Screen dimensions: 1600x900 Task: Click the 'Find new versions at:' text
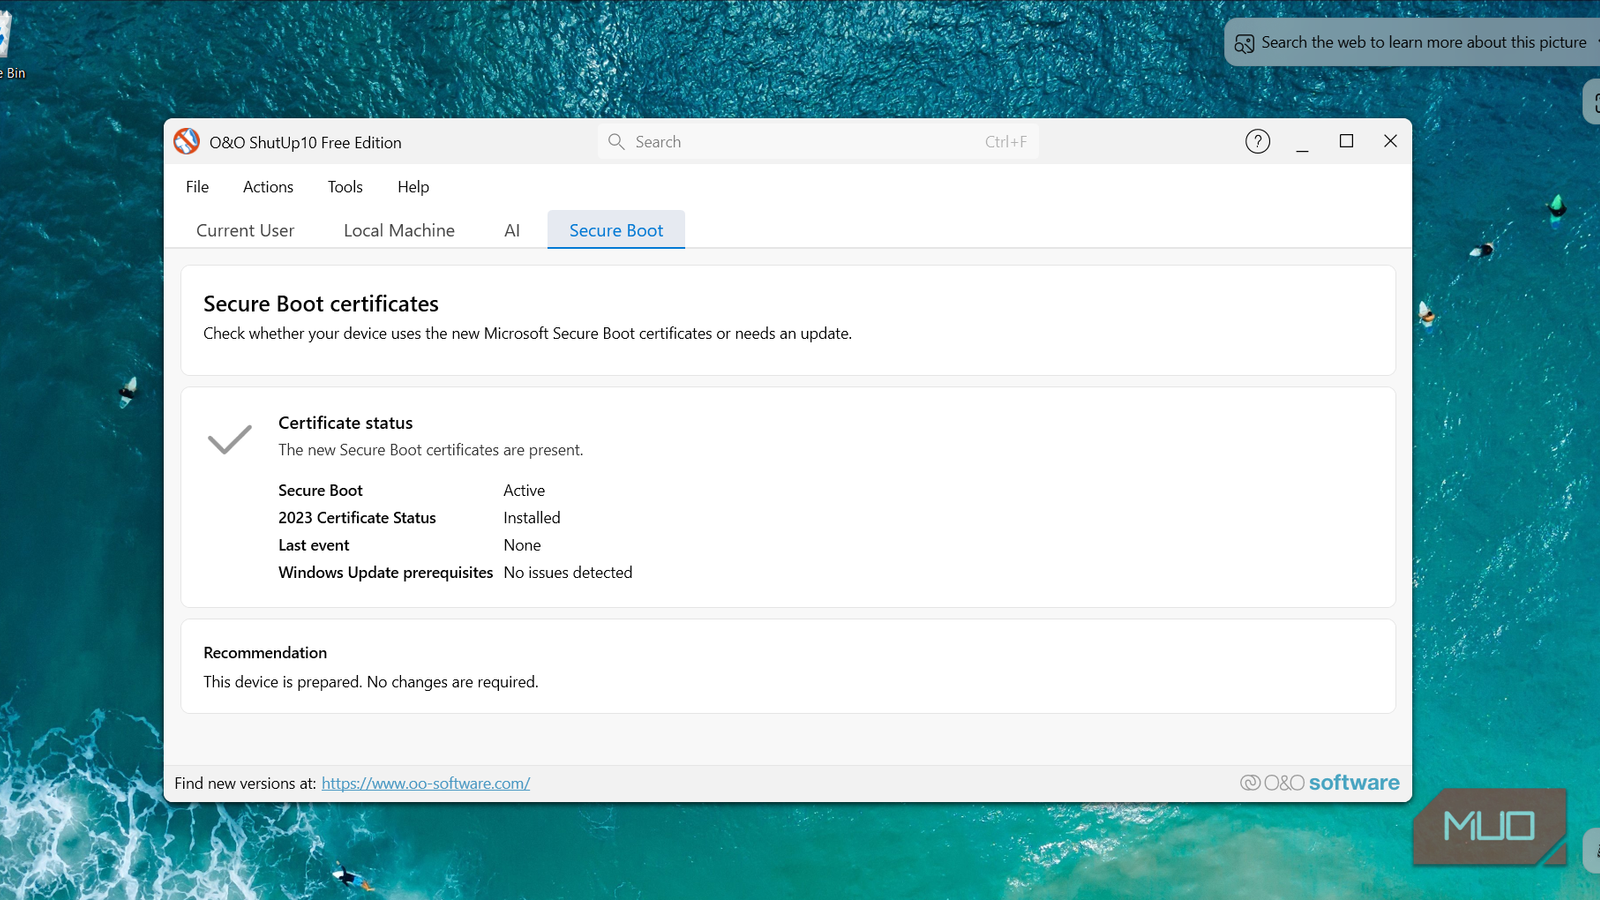245,783
